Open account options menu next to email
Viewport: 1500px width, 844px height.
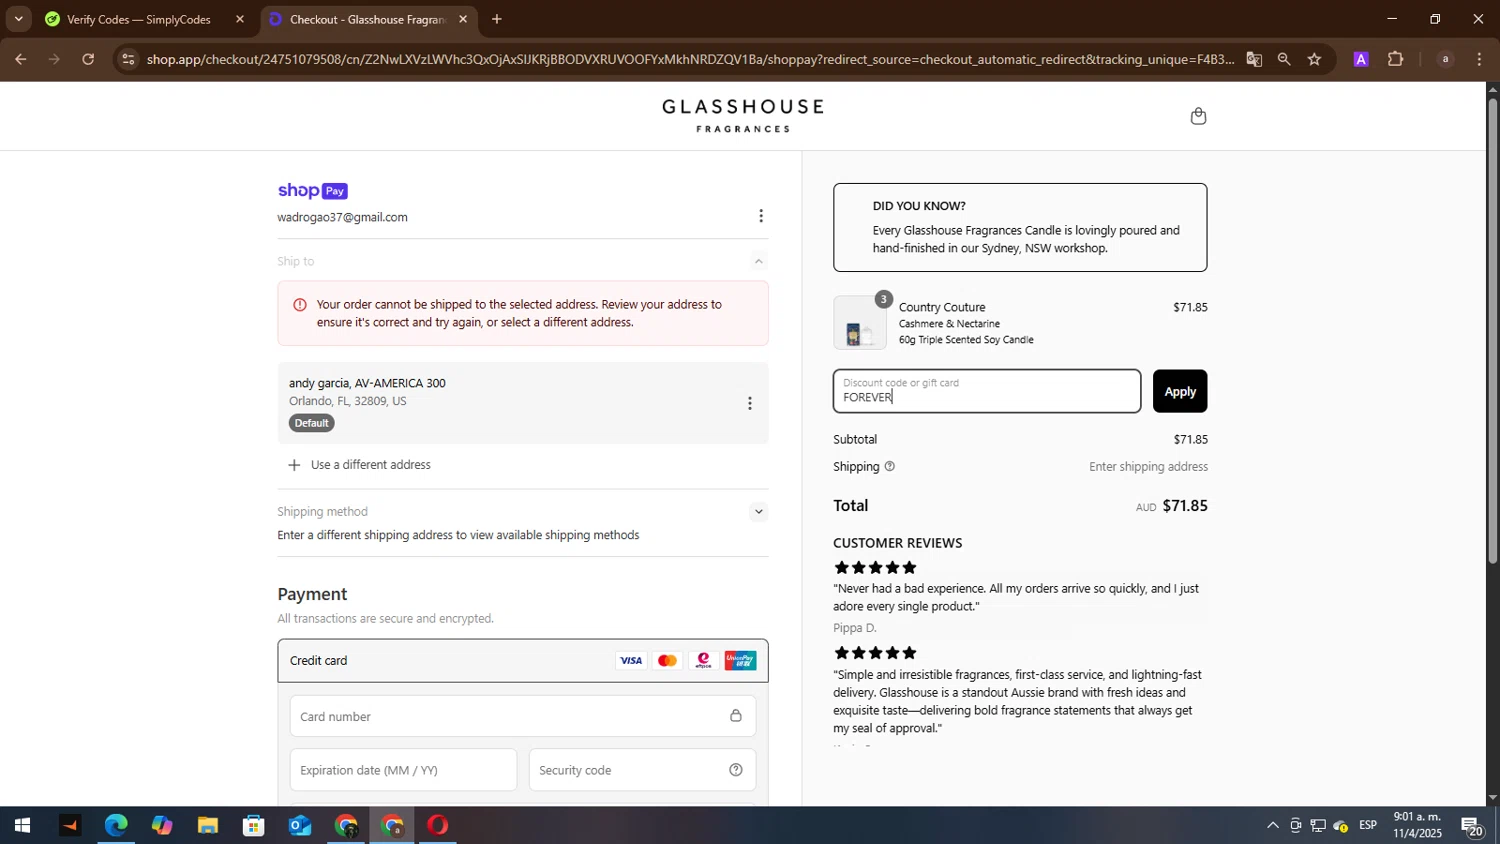[761, 216]
